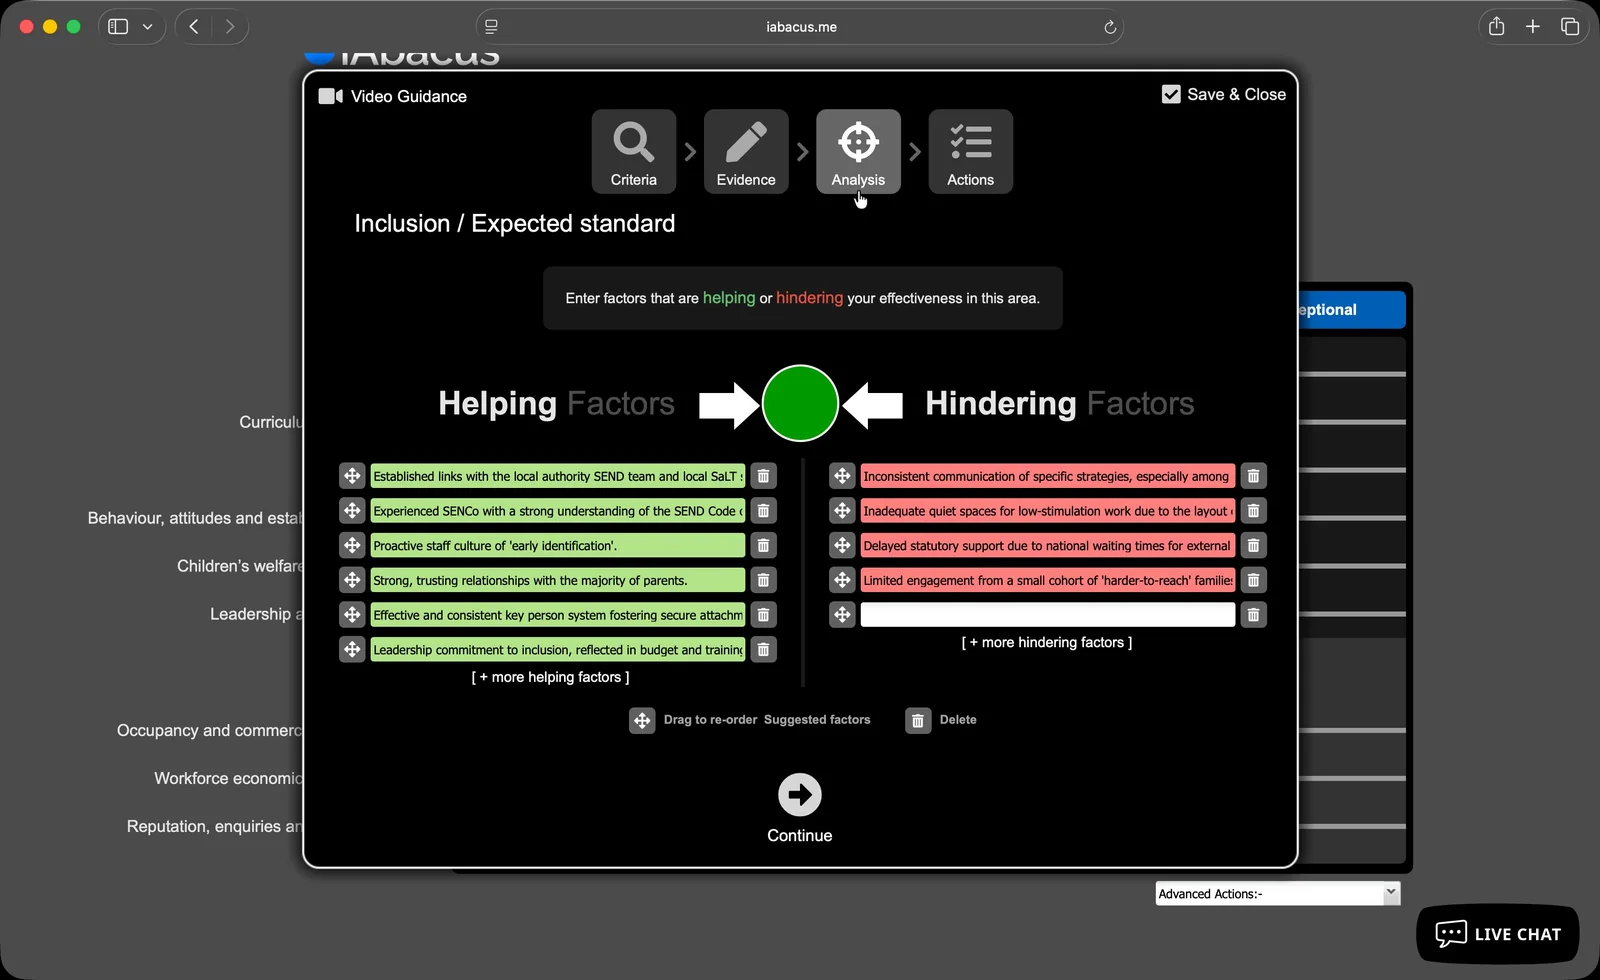Check the Save & Close checkbox
This screenshot has width=1600, height=980.
[1171, 94]
